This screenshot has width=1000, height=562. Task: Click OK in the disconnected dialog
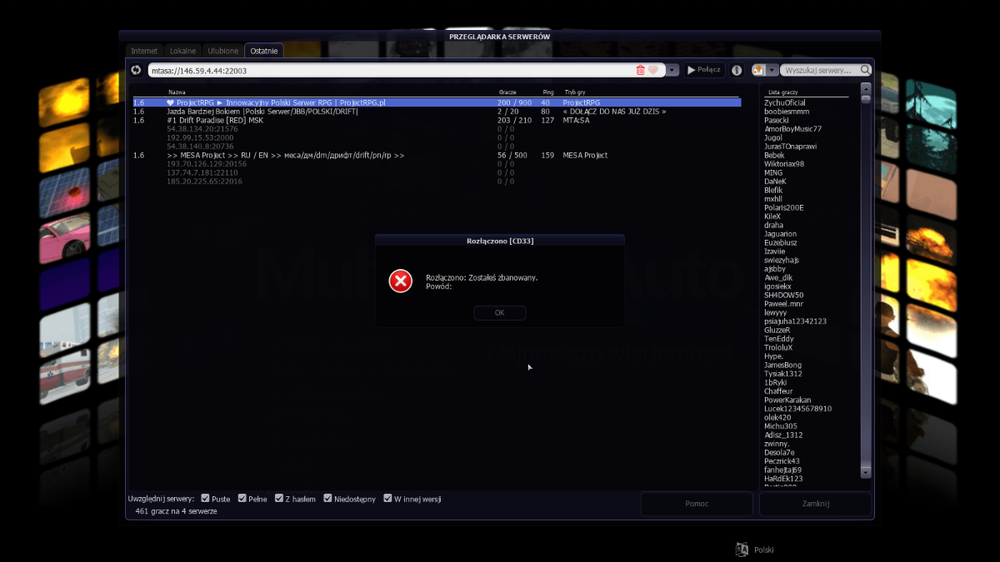point(499,313)
